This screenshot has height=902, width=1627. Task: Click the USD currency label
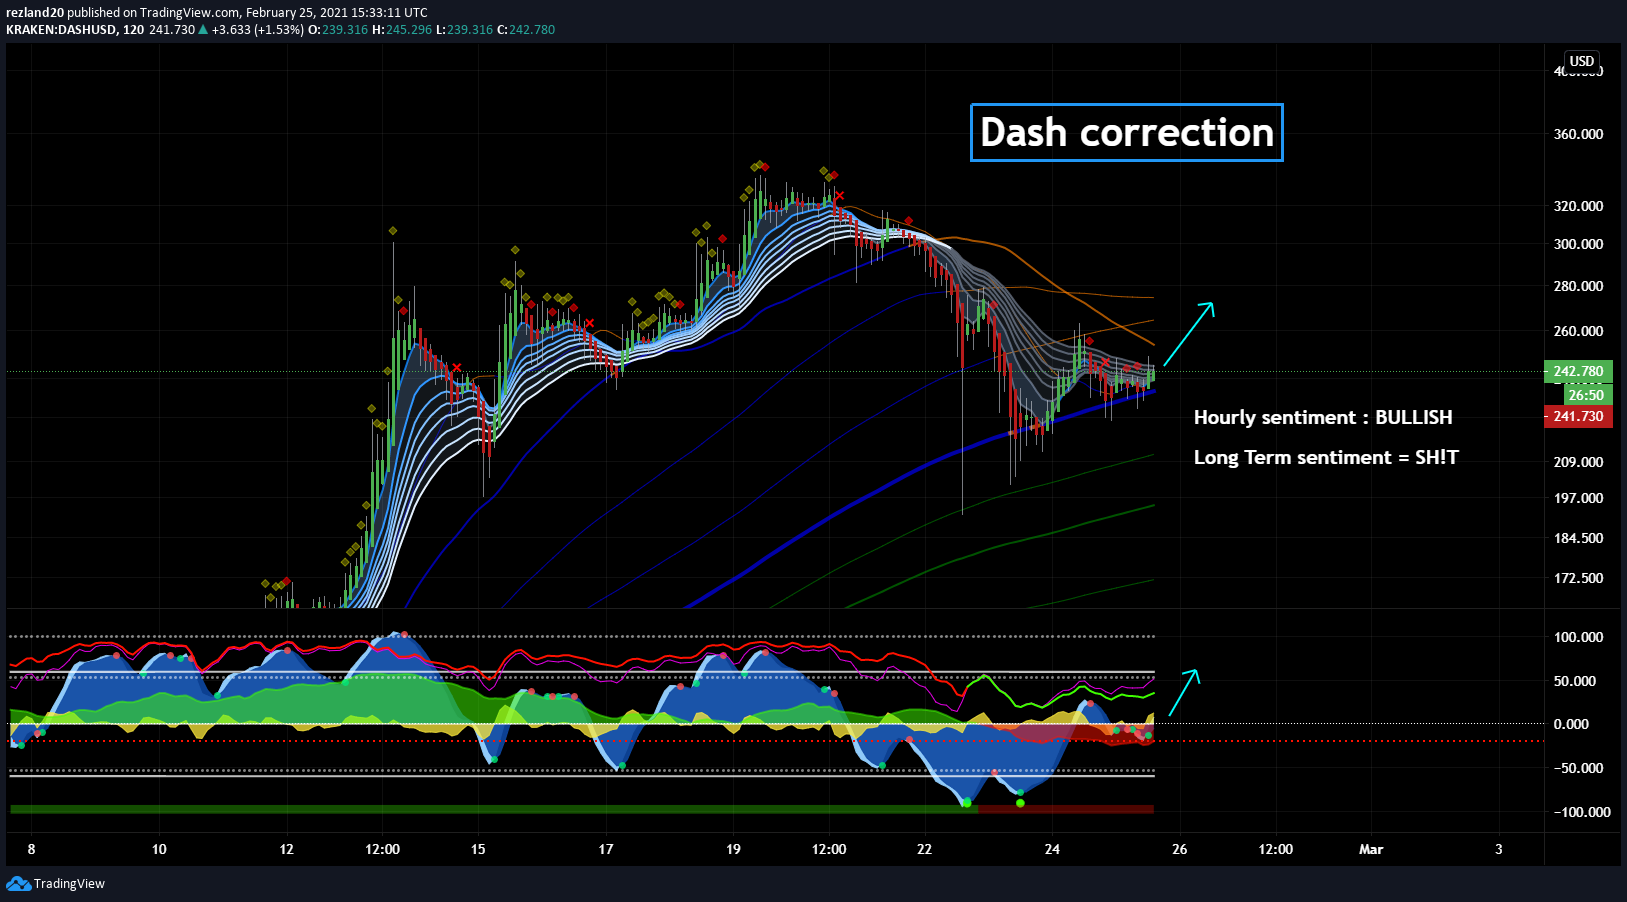pos(1581,61)
